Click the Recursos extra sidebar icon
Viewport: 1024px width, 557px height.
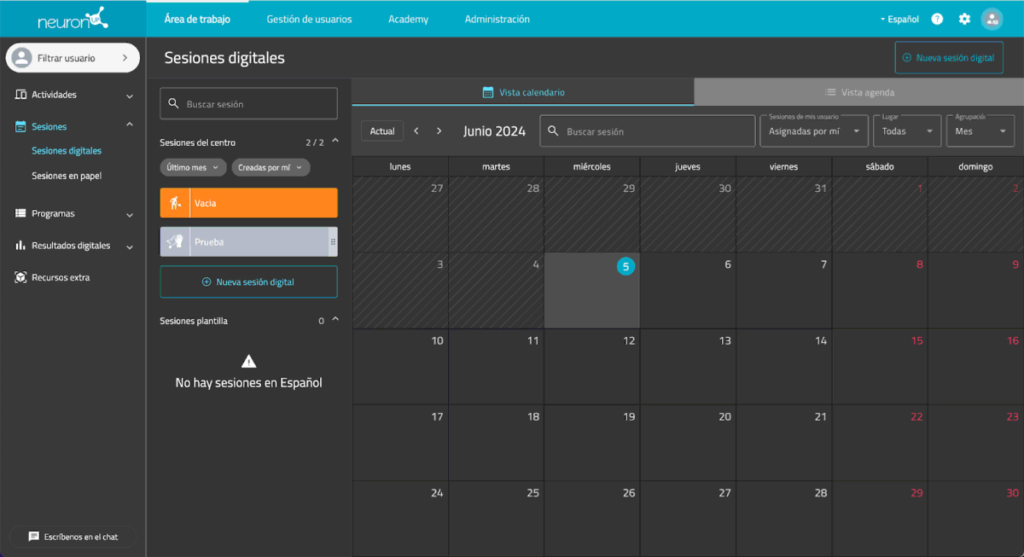point(21,278)
